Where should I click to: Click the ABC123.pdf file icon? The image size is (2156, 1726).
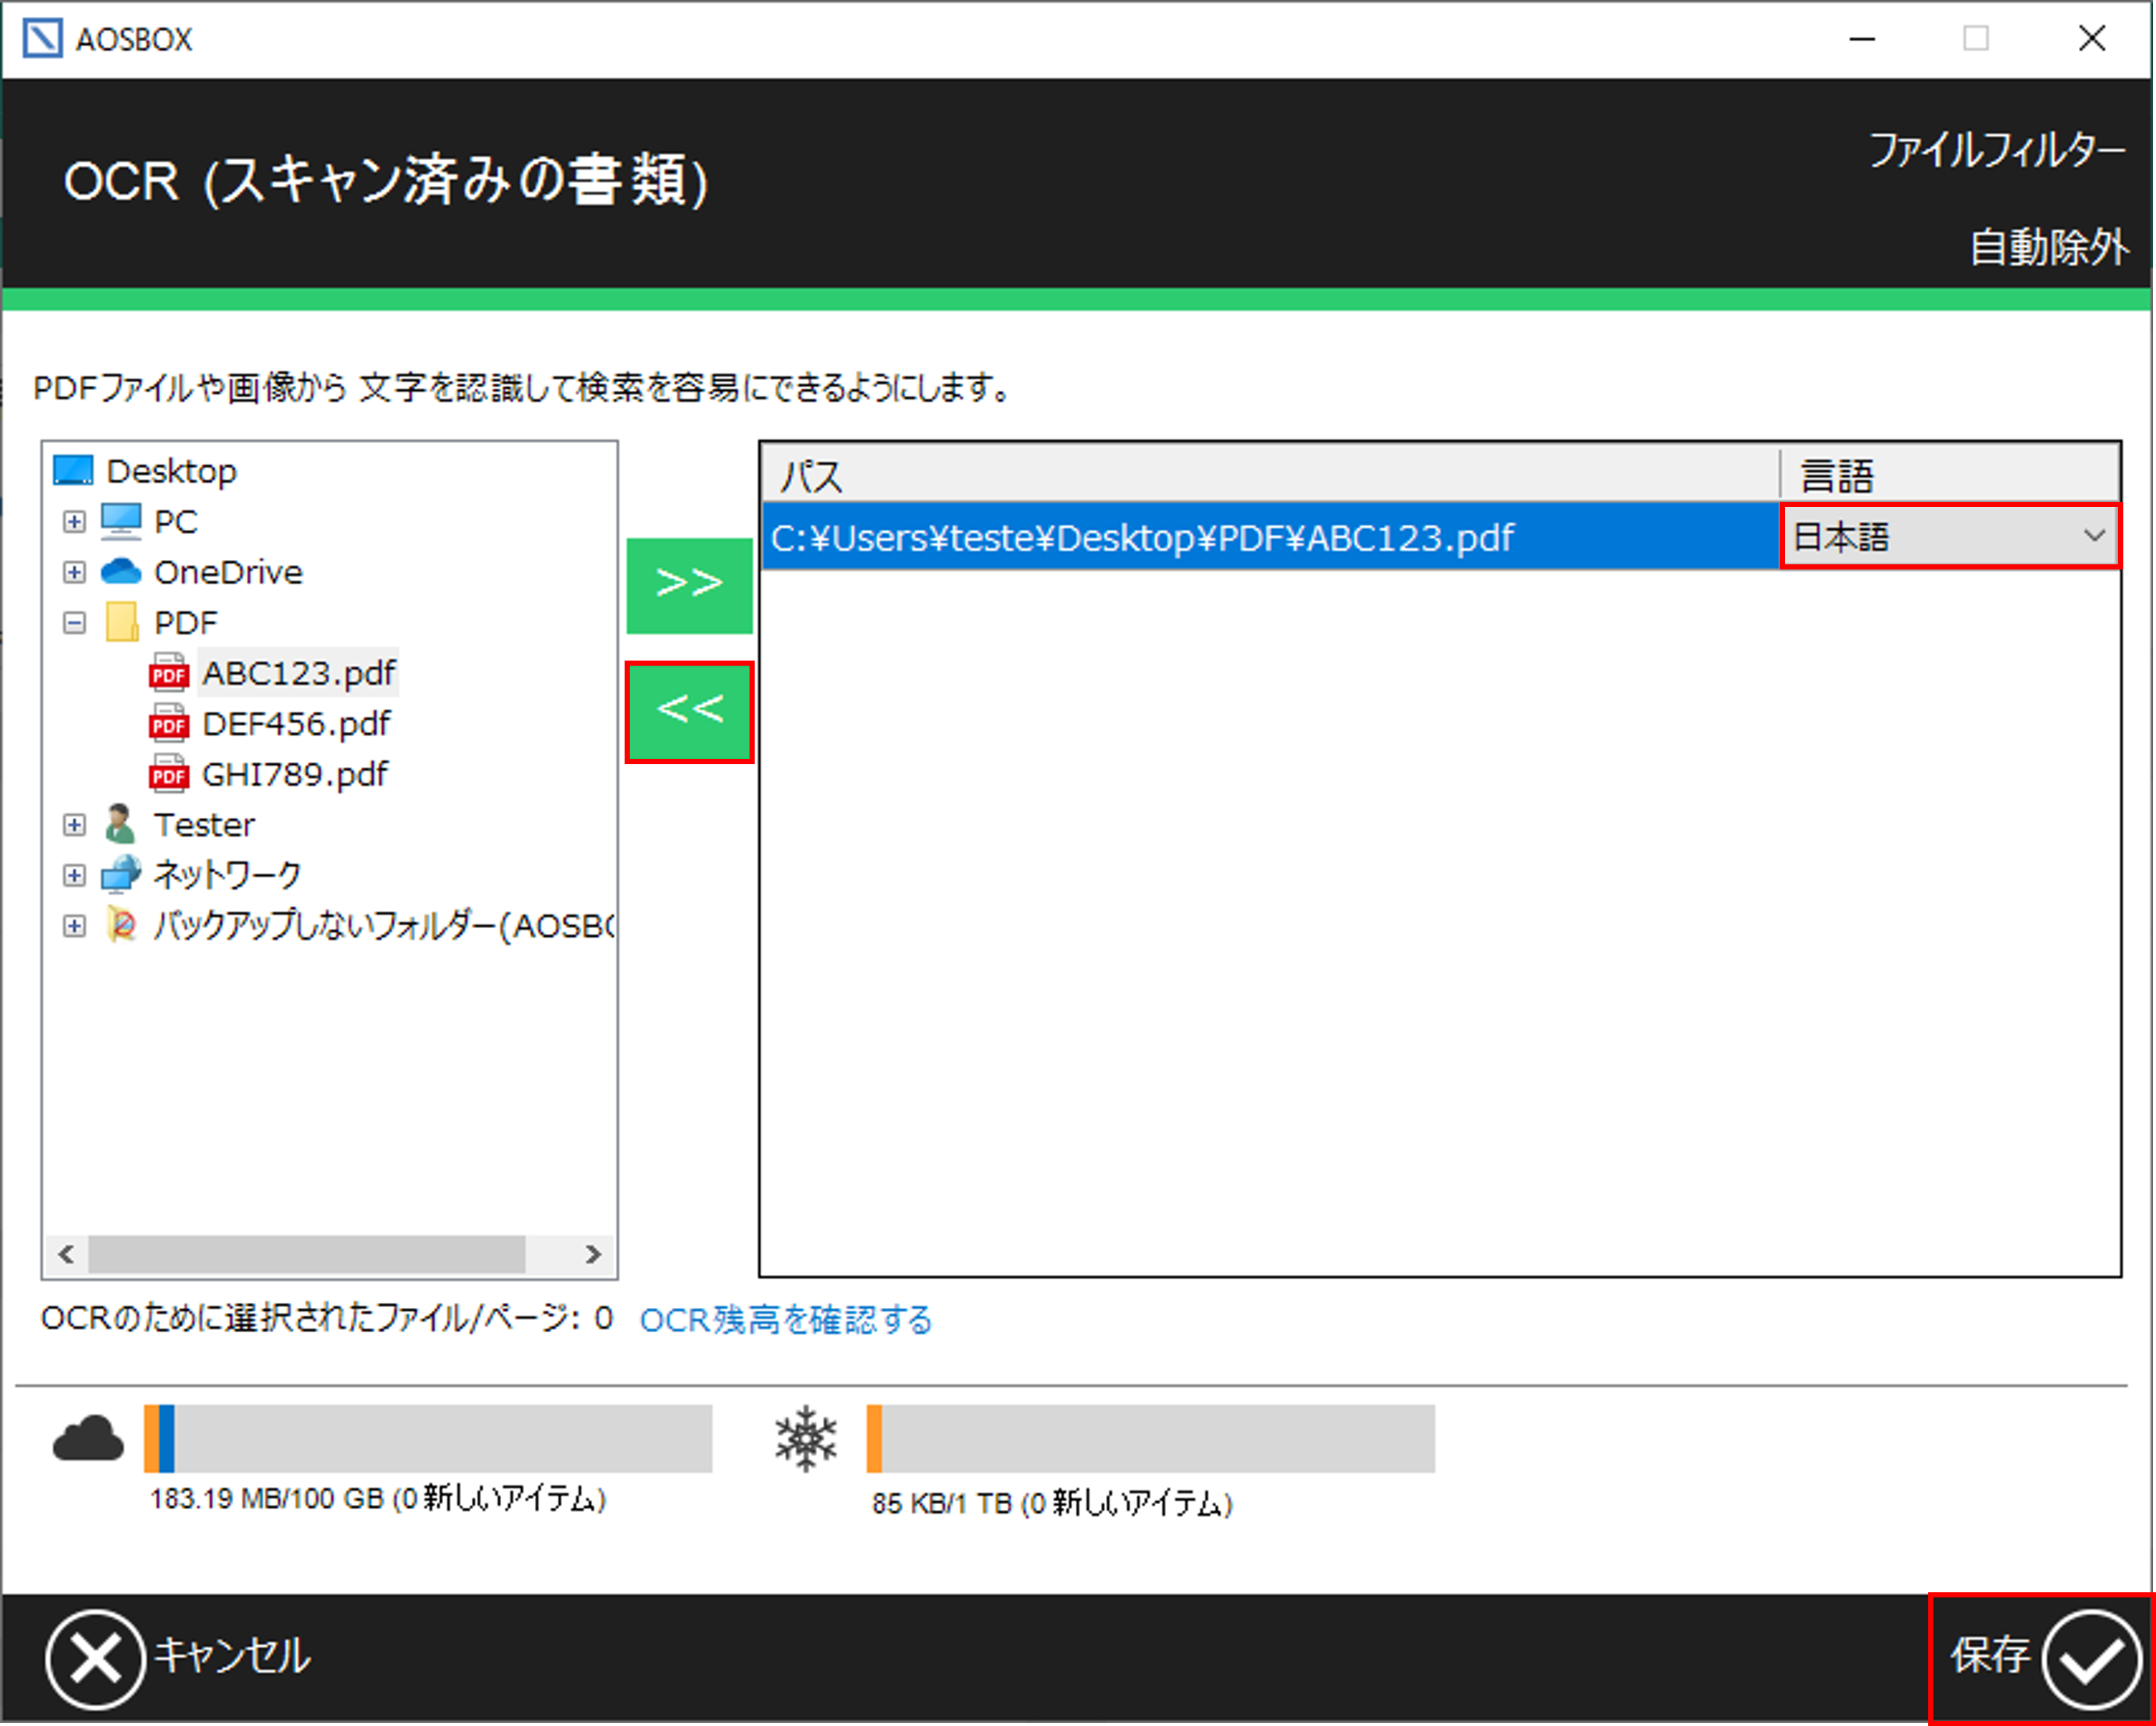[x=169, y=672]
